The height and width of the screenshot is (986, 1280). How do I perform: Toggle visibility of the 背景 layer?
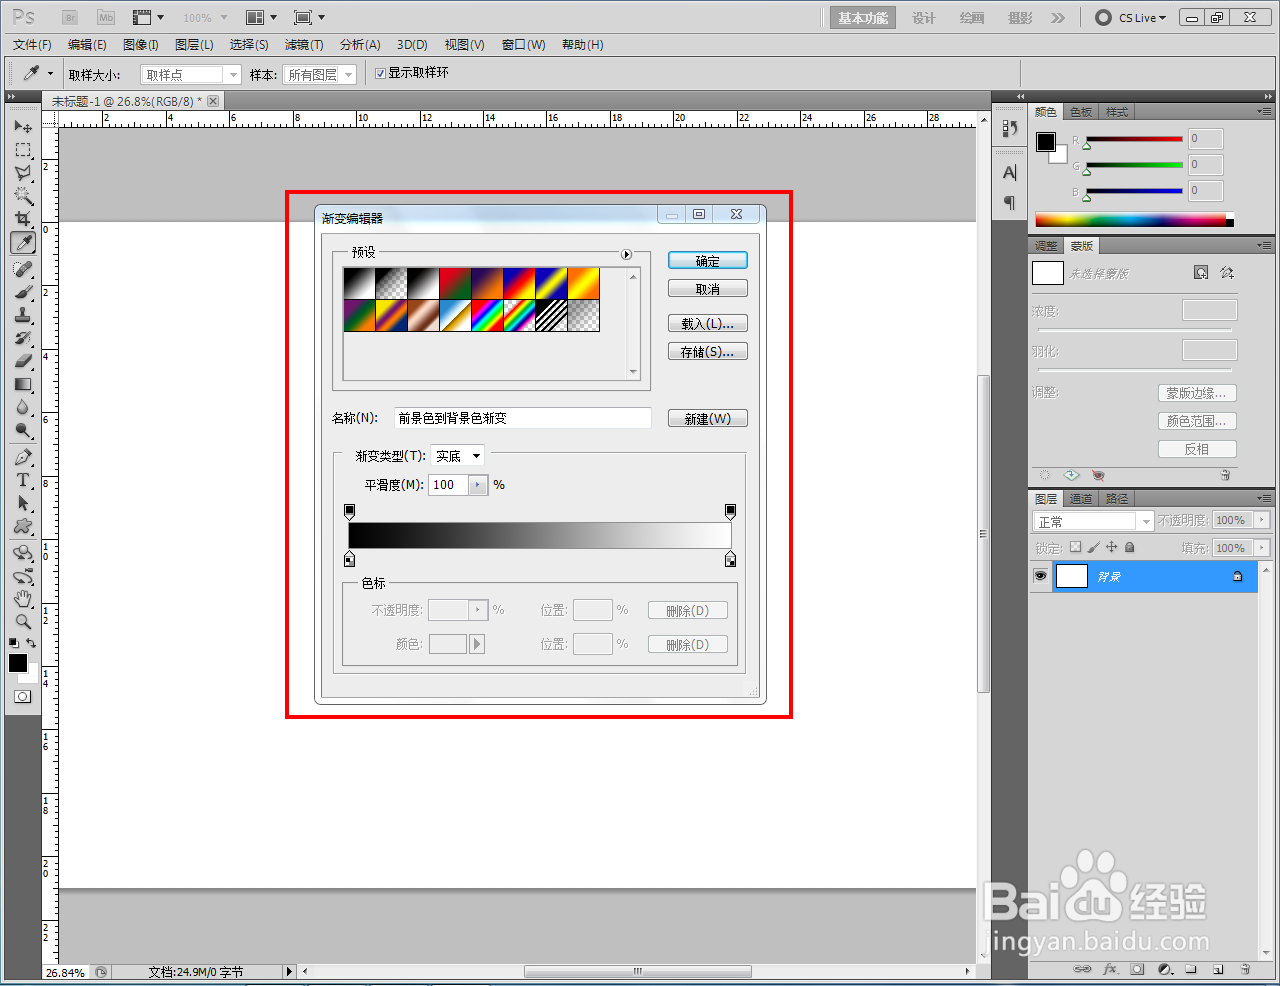[x=1041, y=576]
